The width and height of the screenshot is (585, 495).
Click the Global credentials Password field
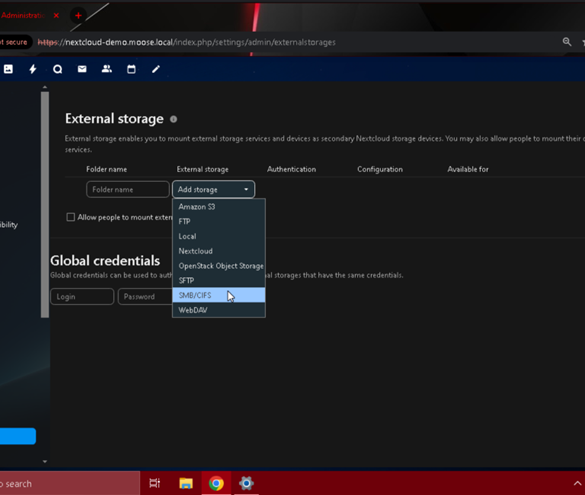point(145,297)
